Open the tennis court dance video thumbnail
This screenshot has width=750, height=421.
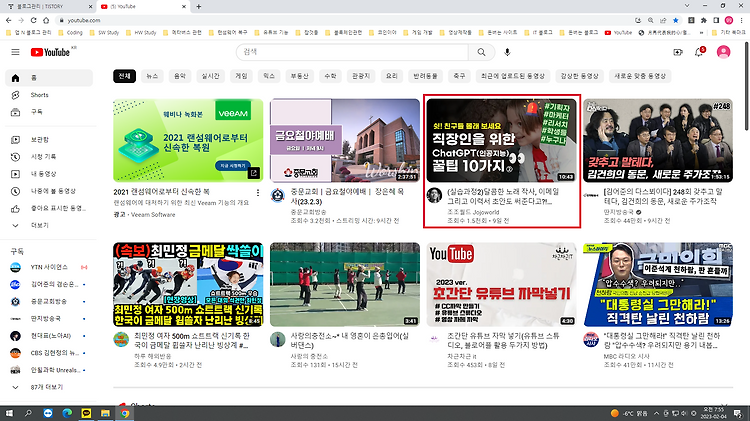pyautogui.click(x=345, y=285)
